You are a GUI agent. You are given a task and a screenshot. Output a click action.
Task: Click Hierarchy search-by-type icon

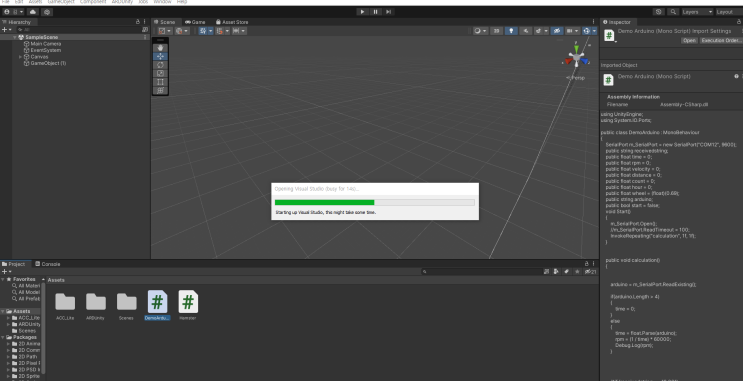[x=145, y=29]
